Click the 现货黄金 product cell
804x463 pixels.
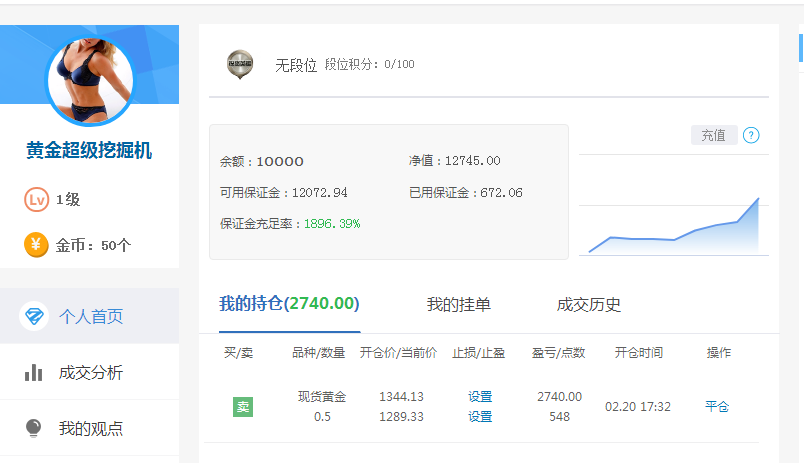point(322,396)
